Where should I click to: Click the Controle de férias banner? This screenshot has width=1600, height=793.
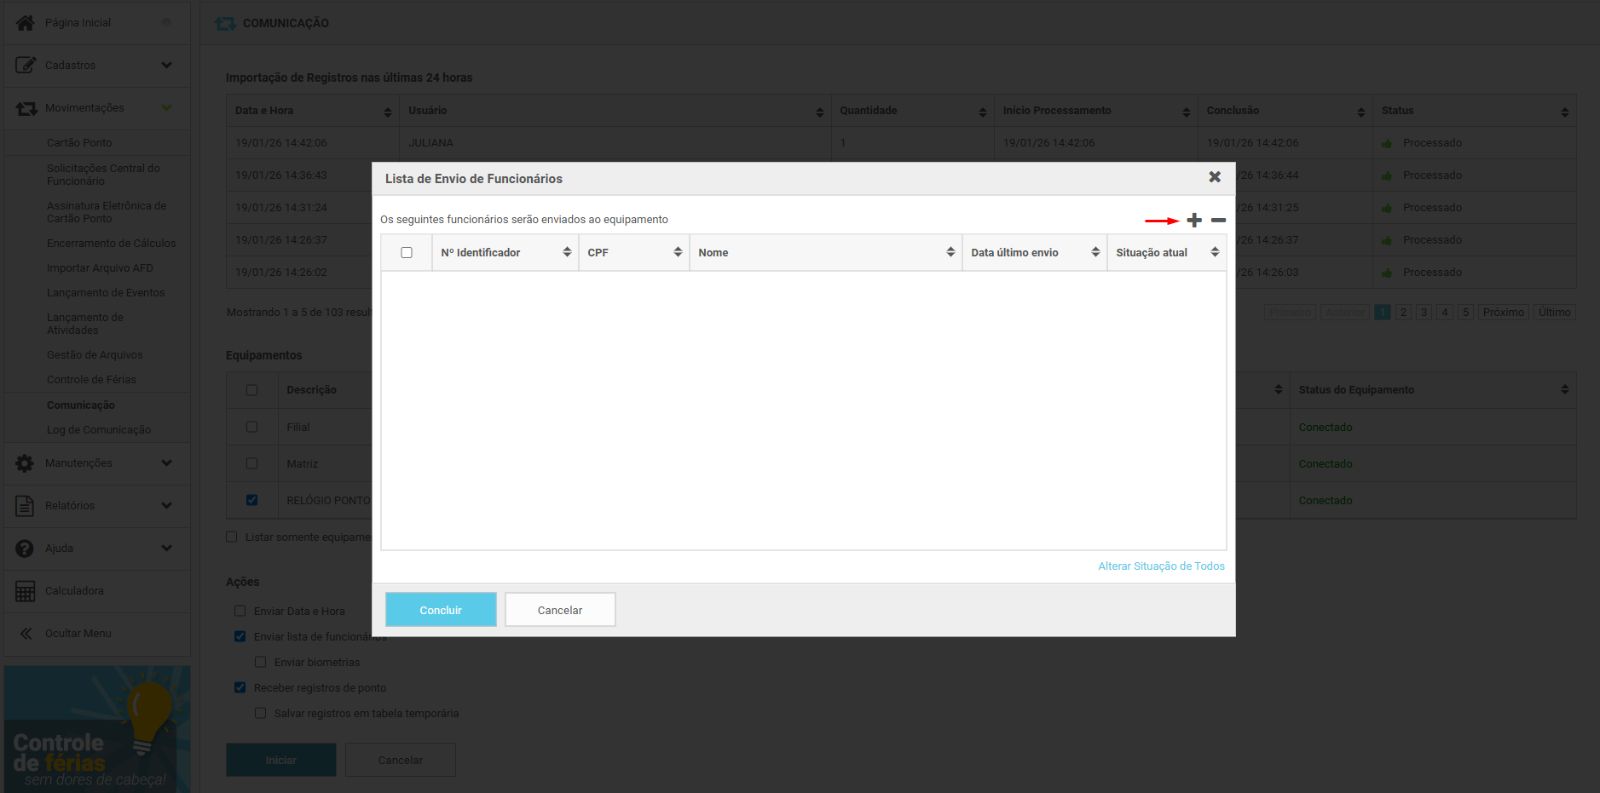point(97,729)
